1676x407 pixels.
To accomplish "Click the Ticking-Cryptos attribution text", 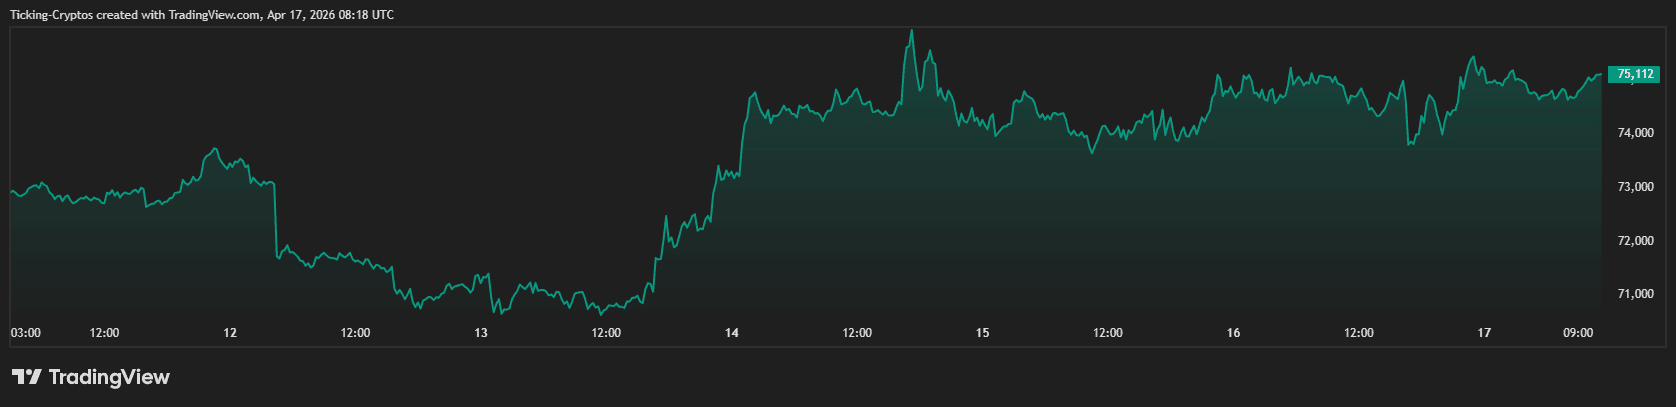I will [x=201, y=15].
